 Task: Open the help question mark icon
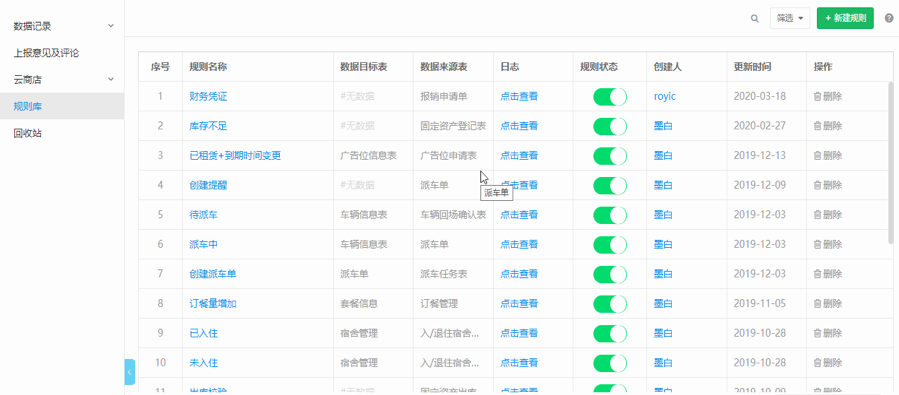(889, 18)
